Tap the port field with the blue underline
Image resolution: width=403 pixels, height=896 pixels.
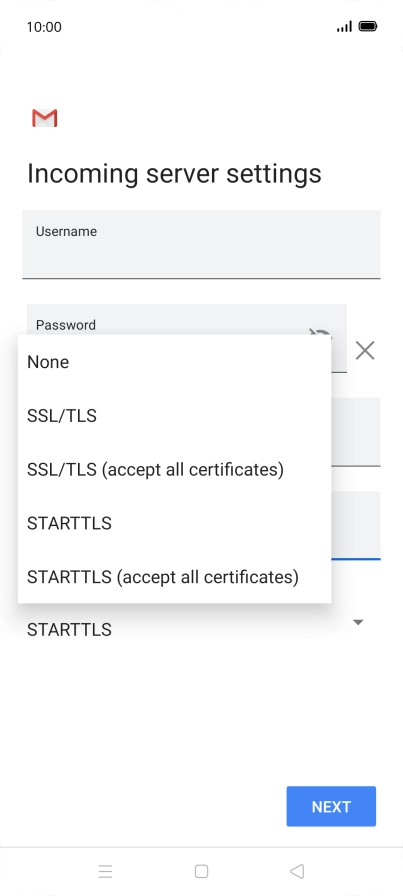[356, 525]
